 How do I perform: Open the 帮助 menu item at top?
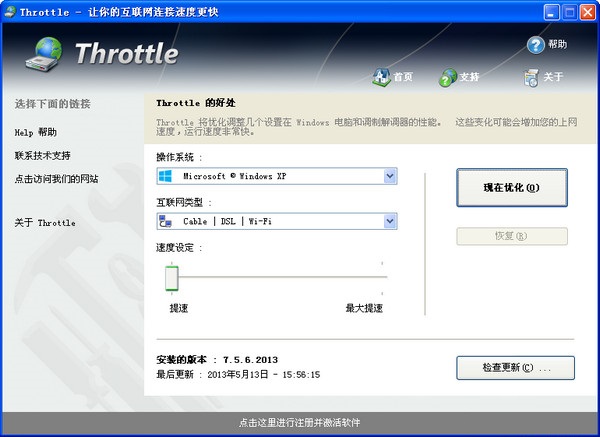(557, 44)
